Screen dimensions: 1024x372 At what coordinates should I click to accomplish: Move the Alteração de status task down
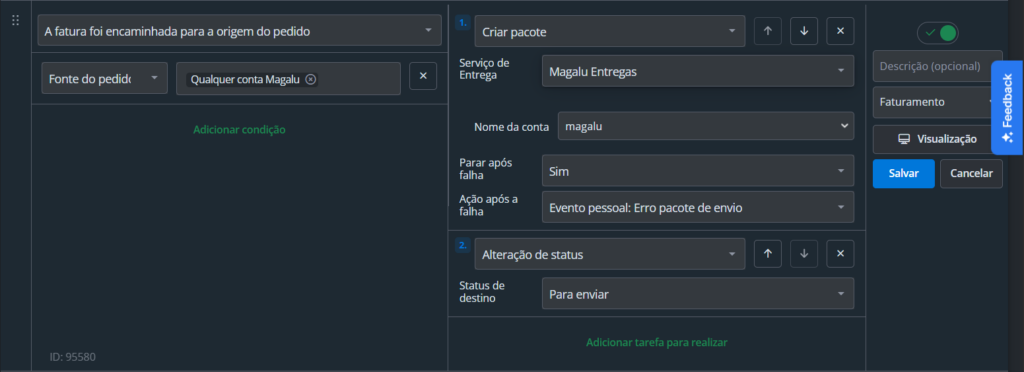coord(804,254)
